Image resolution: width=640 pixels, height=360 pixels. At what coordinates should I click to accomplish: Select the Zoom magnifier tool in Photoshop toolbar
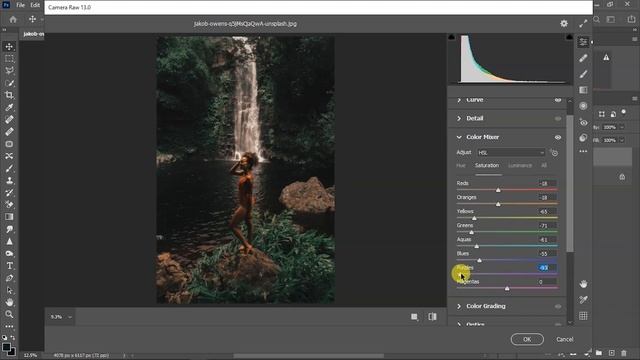click(9, 314)
